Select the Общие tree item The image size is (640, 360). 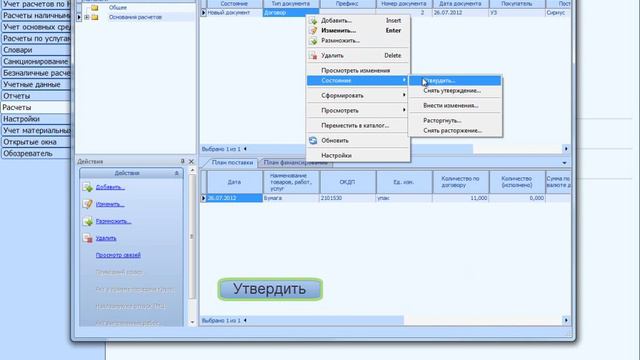coord(118,7)
